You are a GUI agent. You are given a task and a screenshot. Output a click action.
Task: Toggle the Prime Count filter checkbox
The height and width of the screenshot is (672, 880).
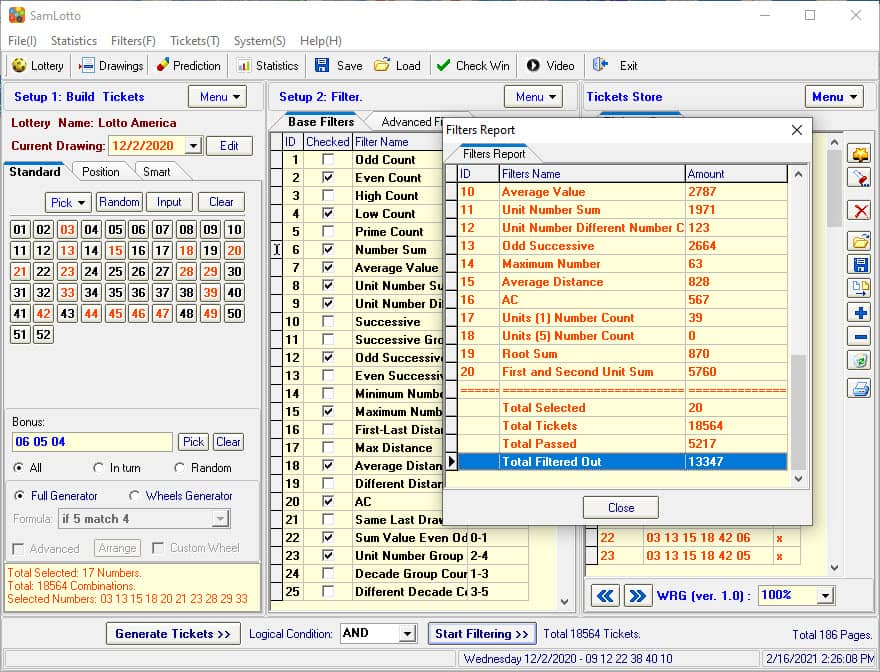click(328, 231)
